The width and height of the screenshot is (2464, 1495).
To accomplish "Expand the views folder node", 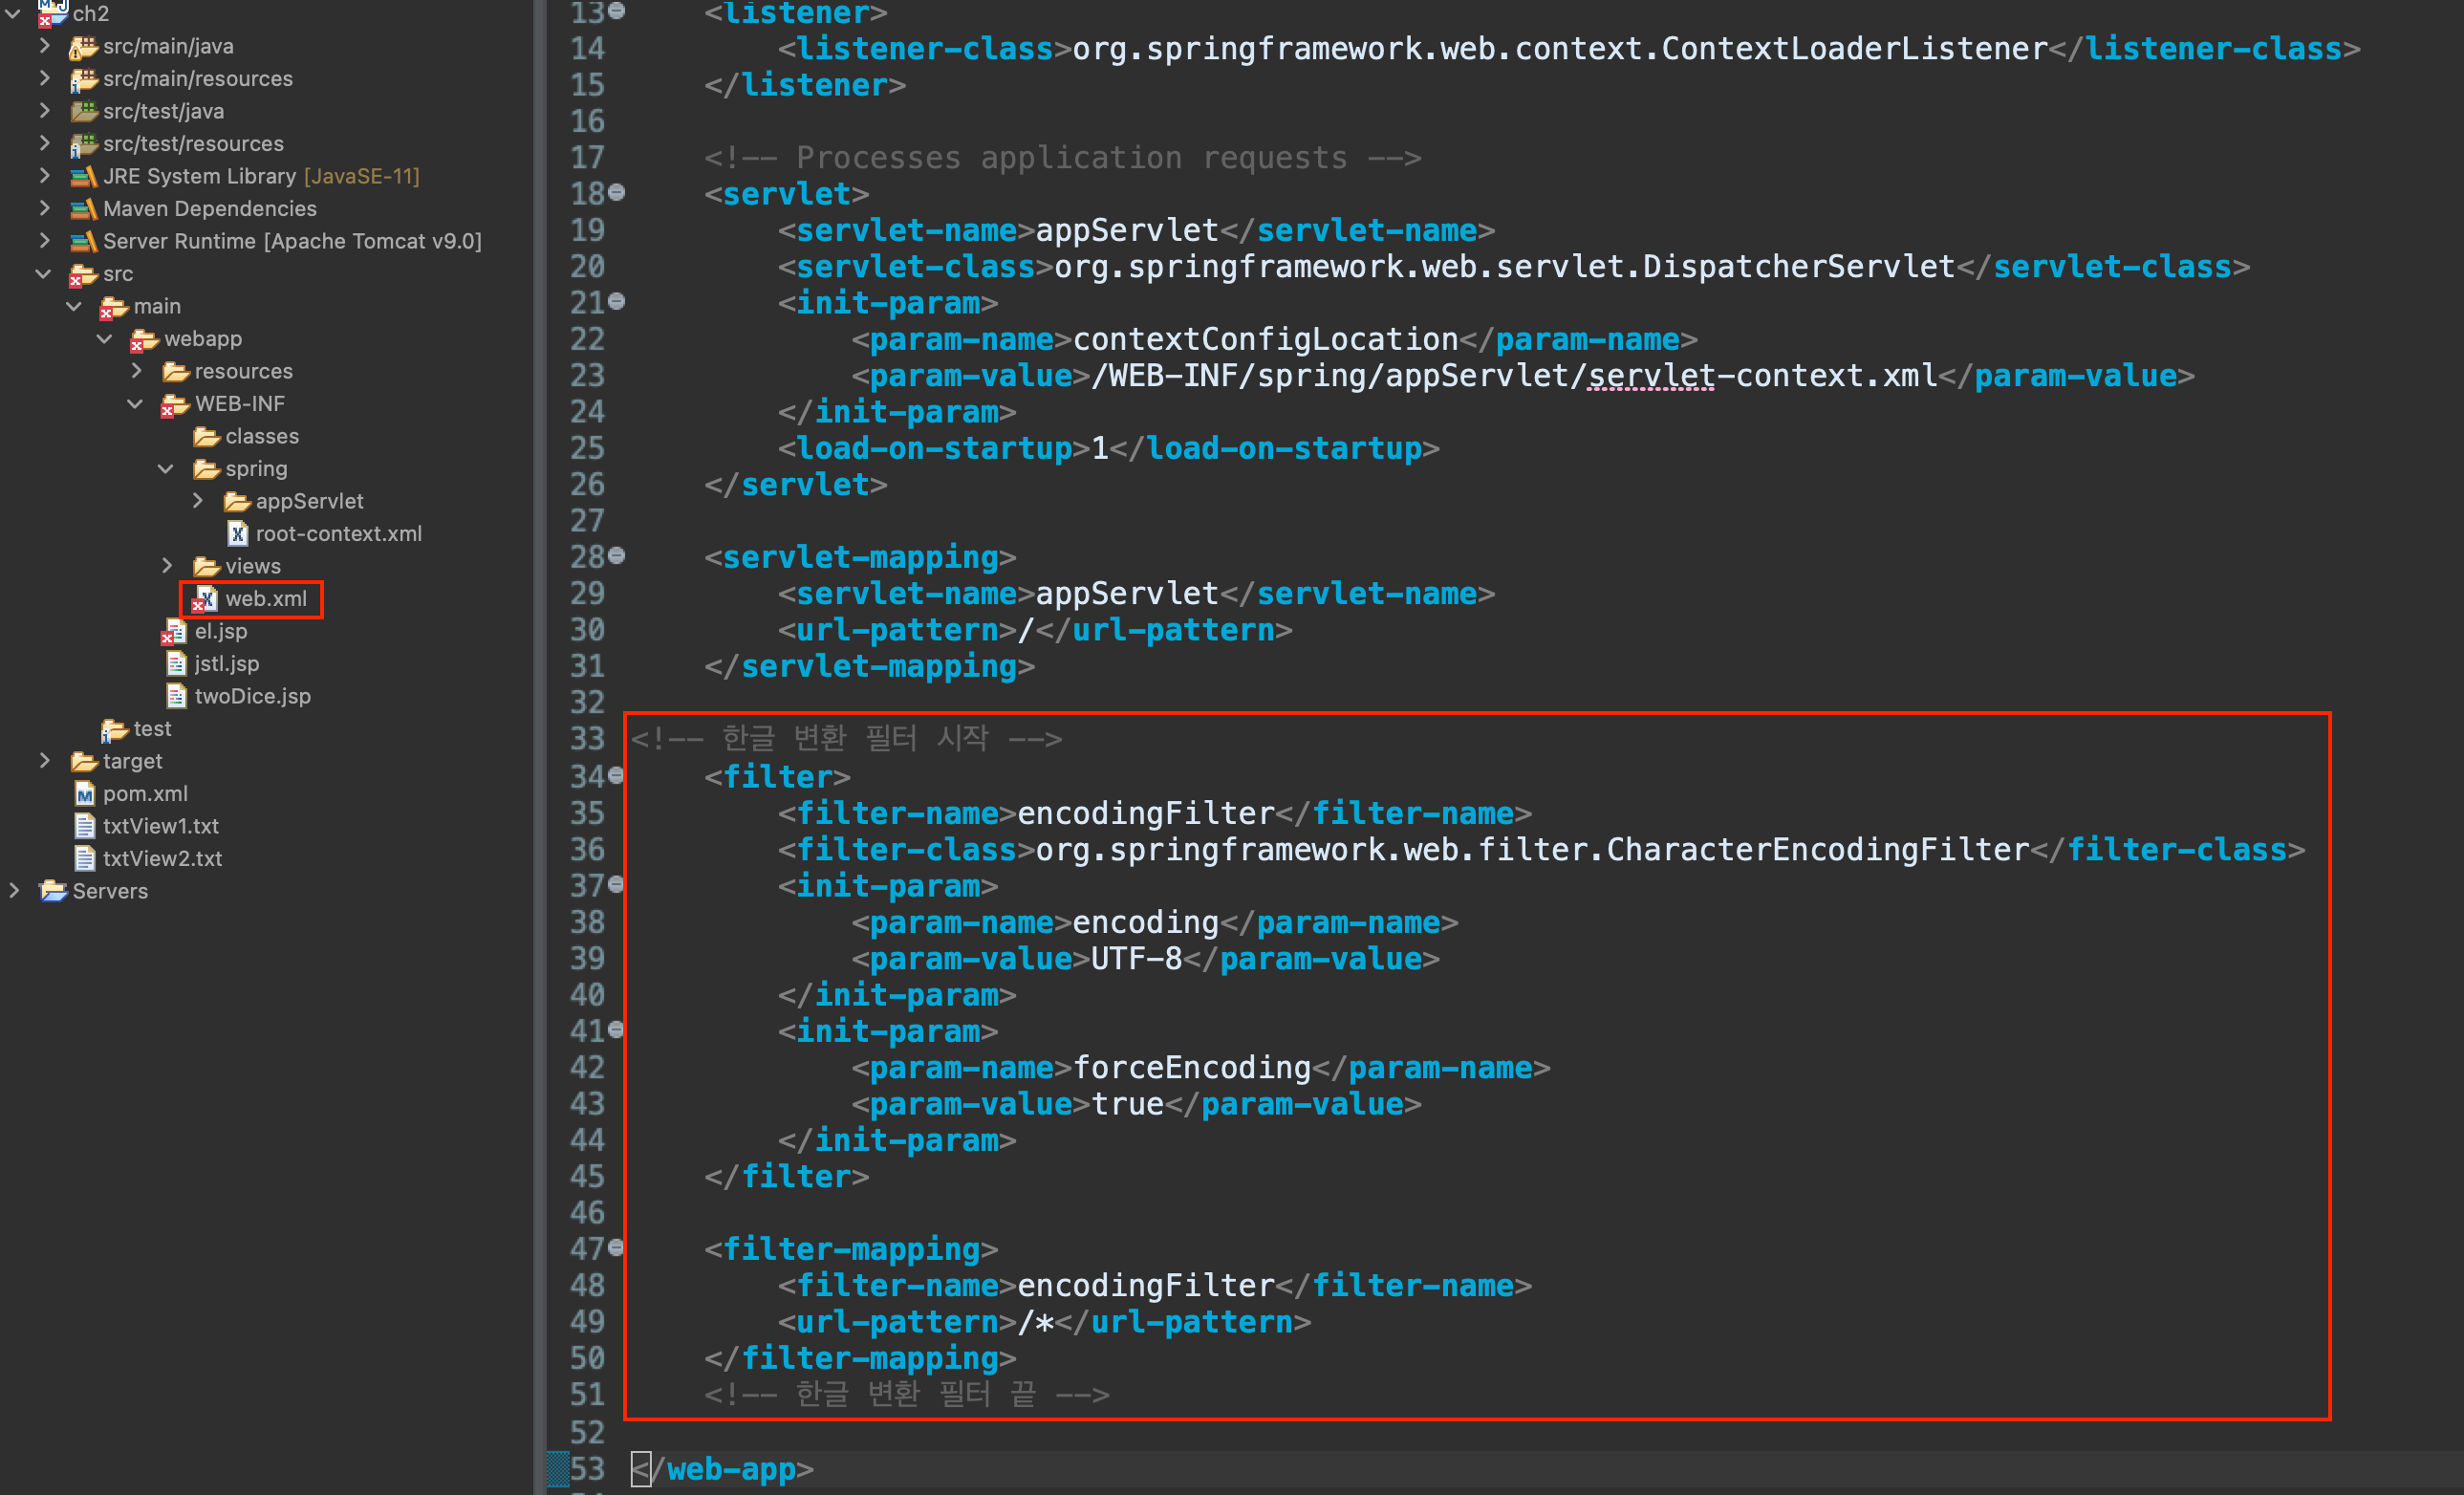I will 167,566.
